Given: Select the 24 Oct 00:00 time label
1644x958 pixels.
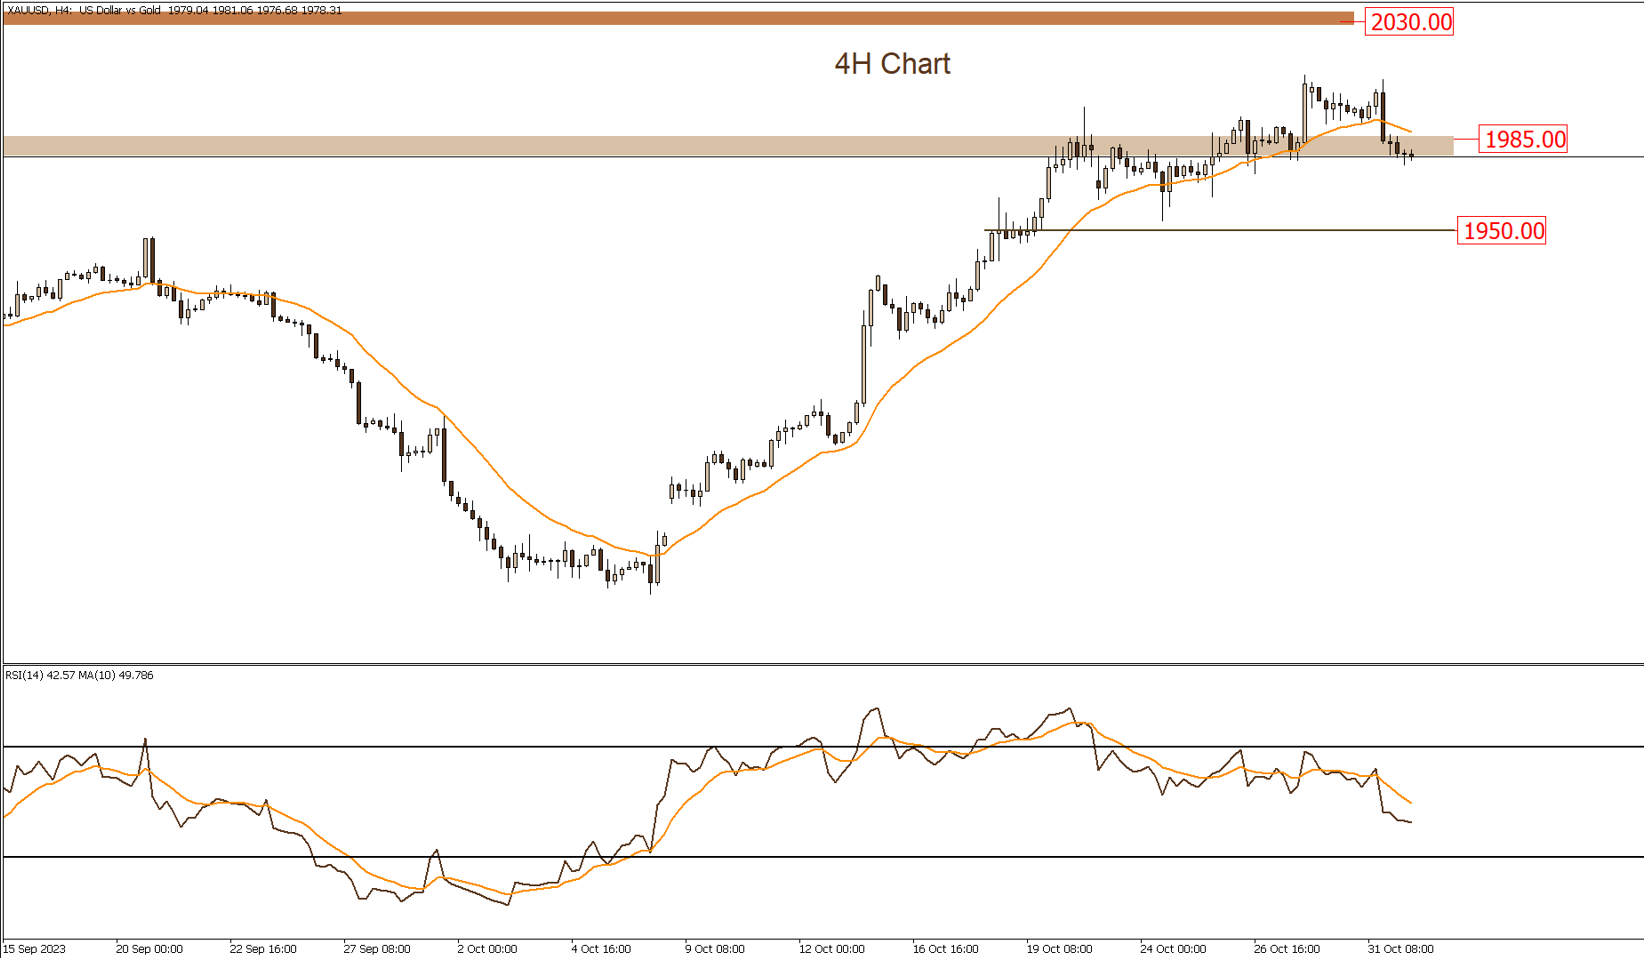Looking at the screenshot, I should pyautogui.click(x=1173, y=948).
